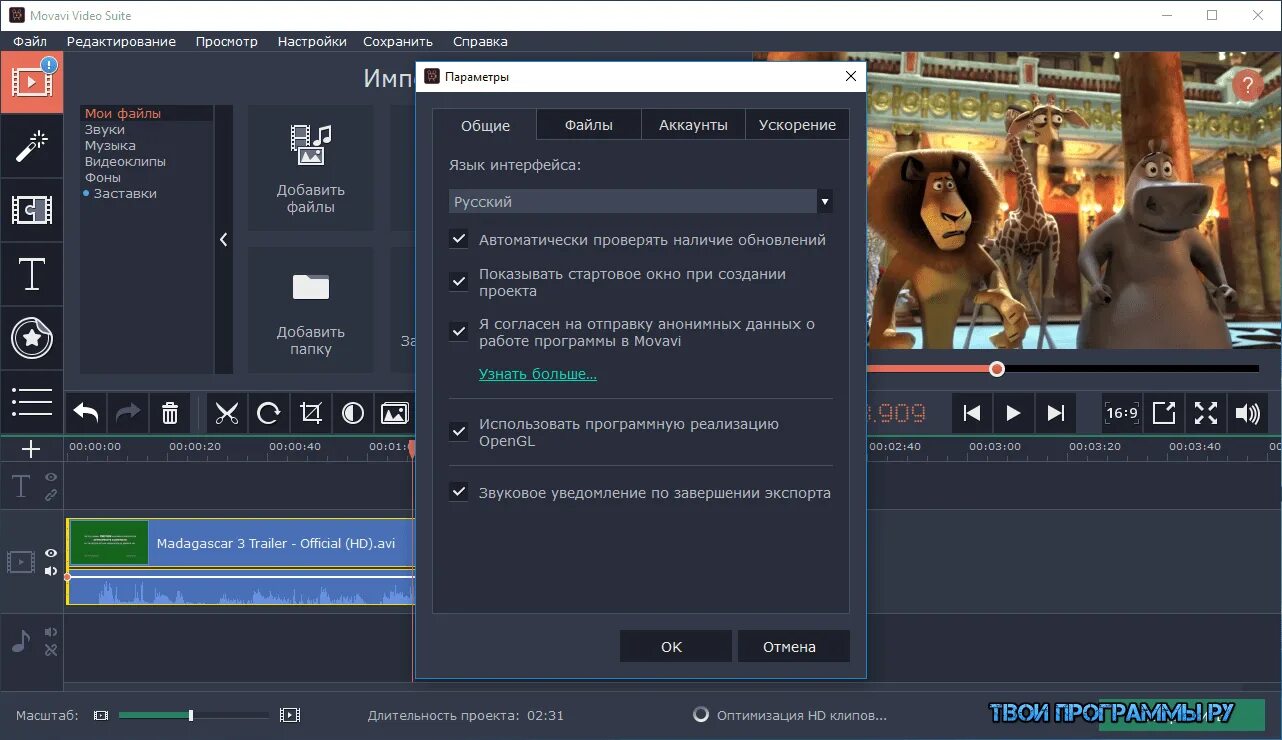Switch to Общие tab
Screen dimensions: 1282x740
[x=485, y=125]
